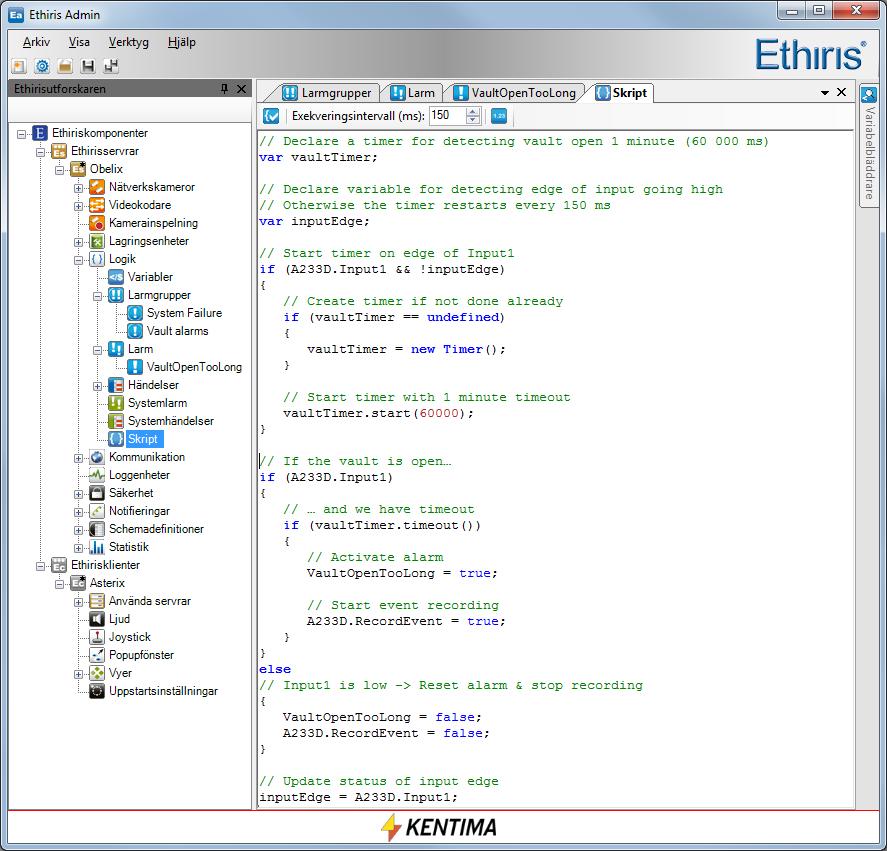Image resolution: width=887 pixels, height=851 pixels.
Task: Expand the Nätverkskameror node
Action: 78,188
